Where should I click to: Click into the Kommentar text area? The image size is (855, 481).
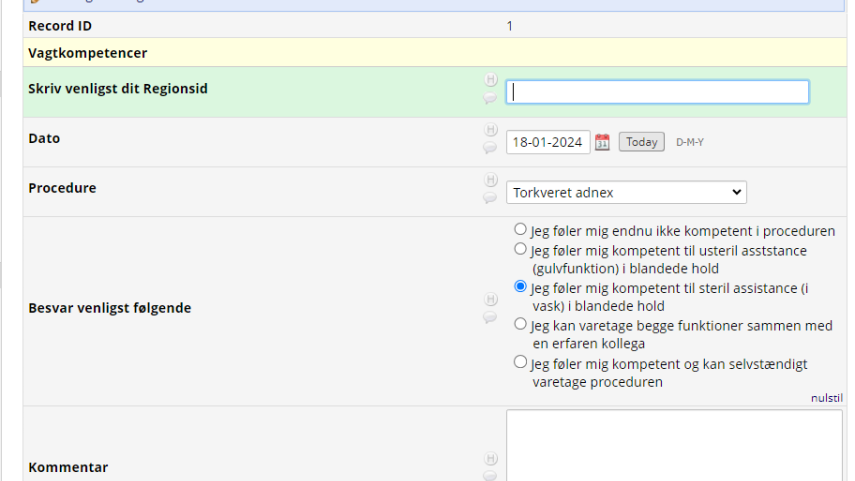pos(674,445)
